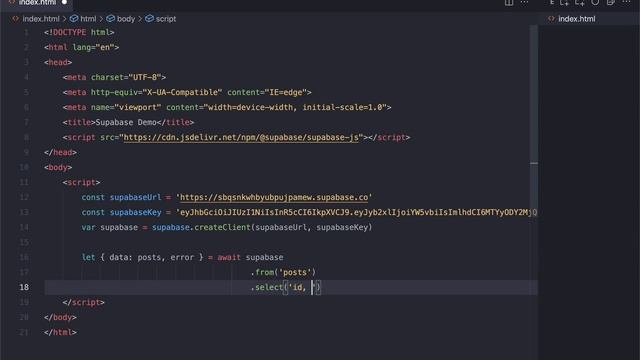Click the 'await' keyword on line 16

(229, 258)
